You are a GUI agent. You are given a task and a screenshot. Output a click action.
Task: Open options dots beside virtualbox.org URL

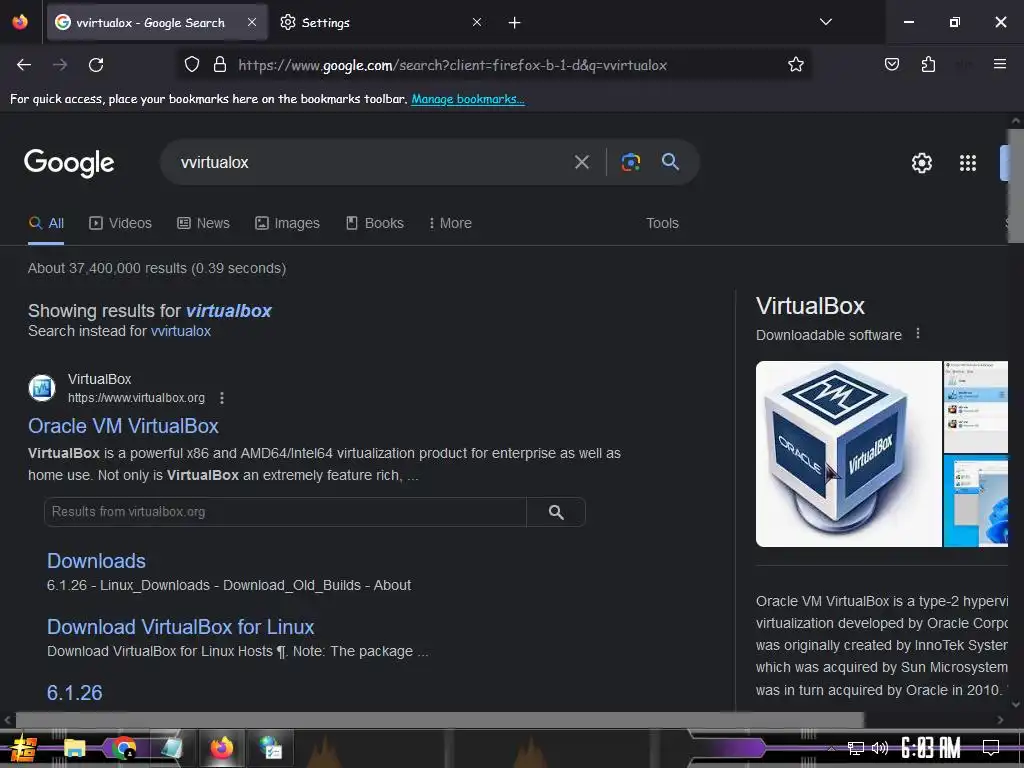click(222, 398)
